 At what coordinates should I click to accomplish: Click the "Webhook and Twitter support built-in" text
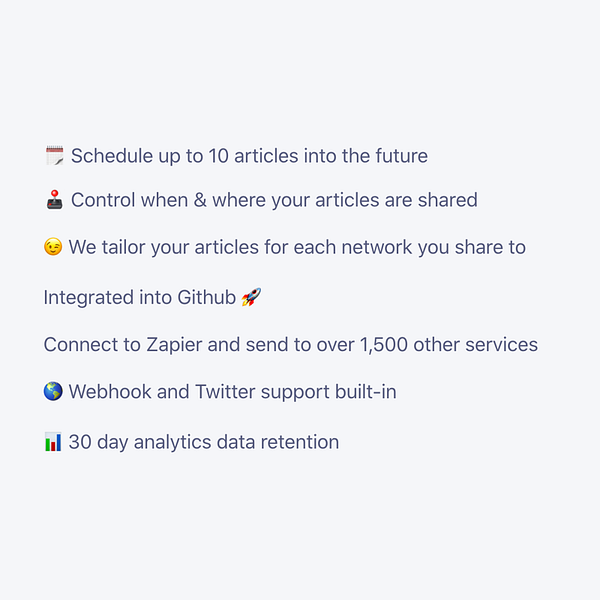232,392
